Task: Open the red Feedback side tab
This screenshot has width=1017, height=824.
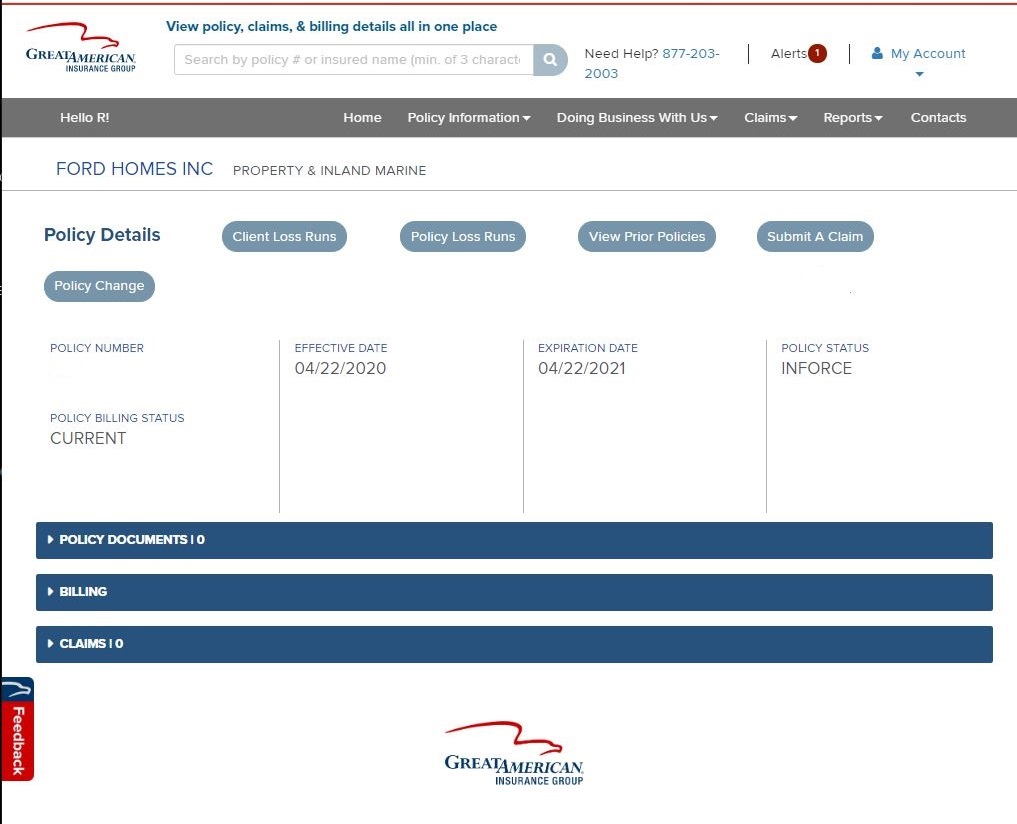Action: point(17,730)
